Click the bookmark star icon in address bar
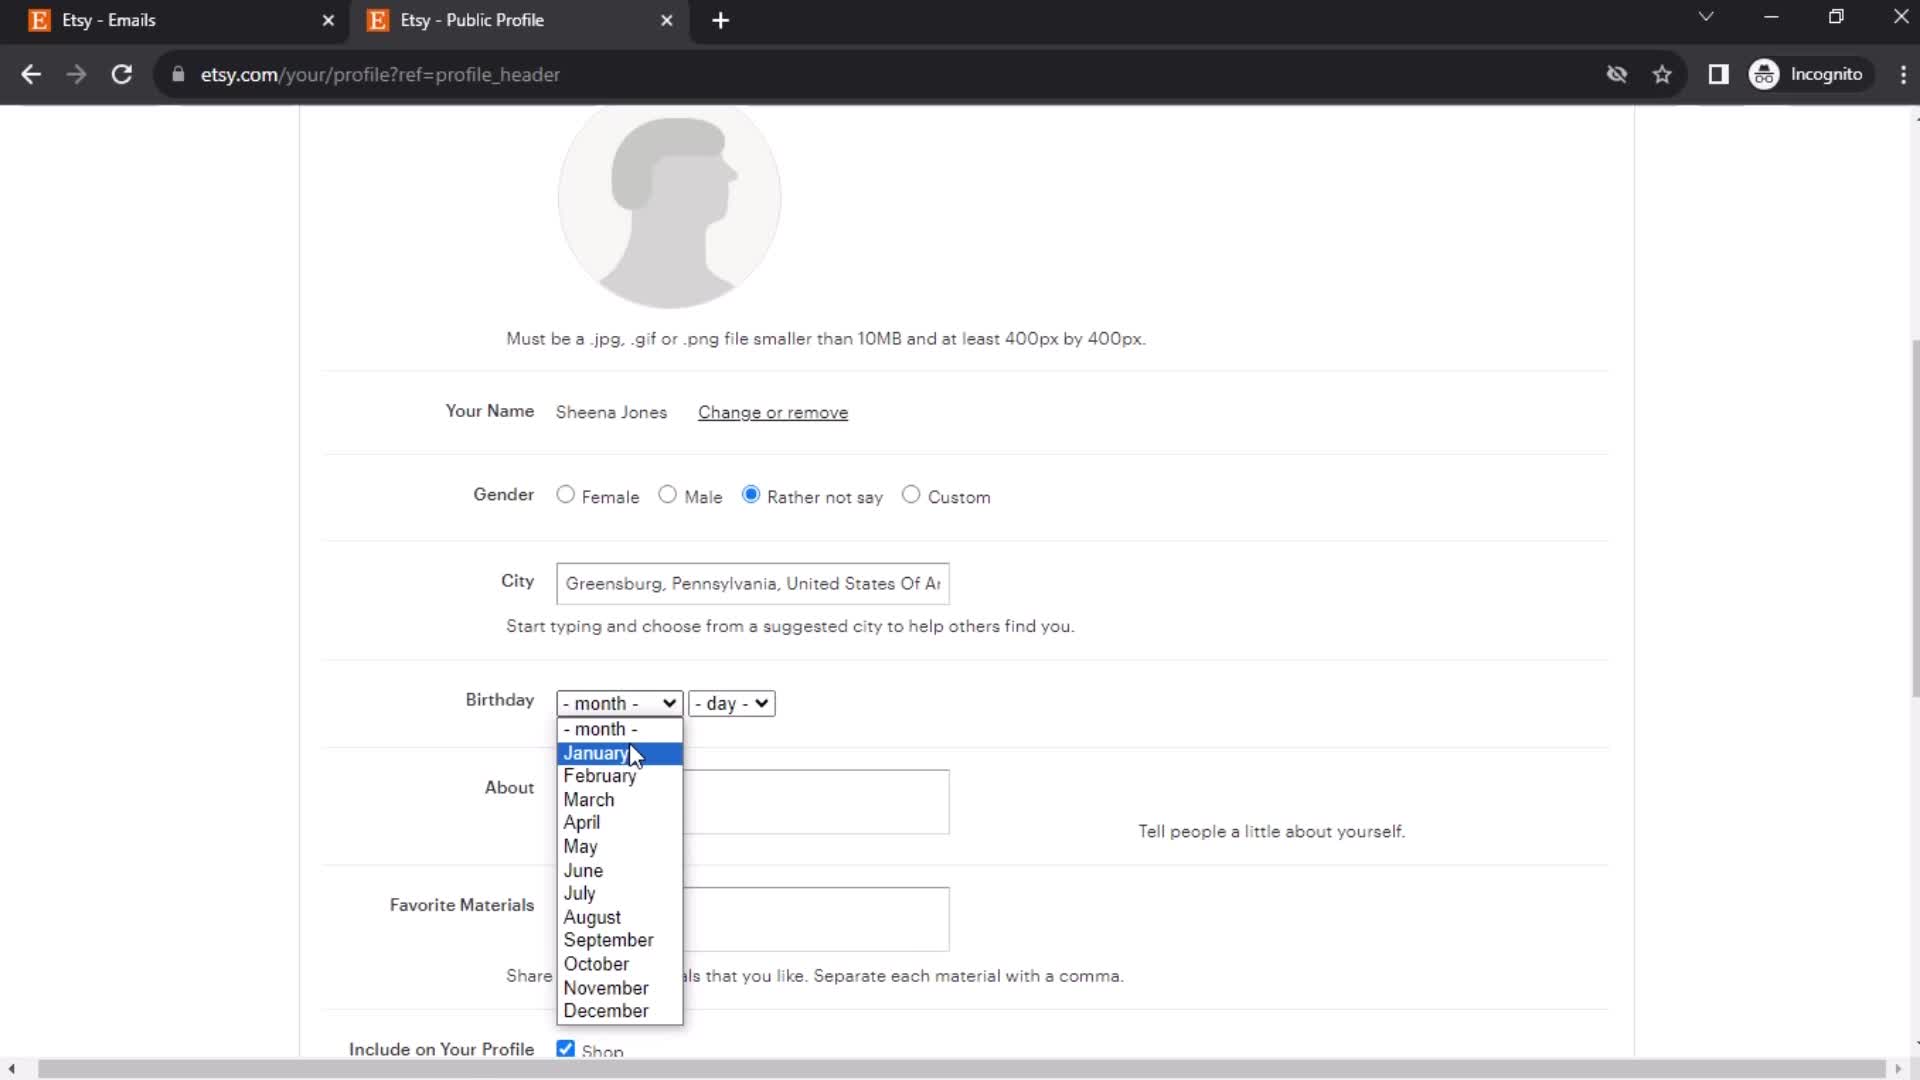 pos(1663,74)
